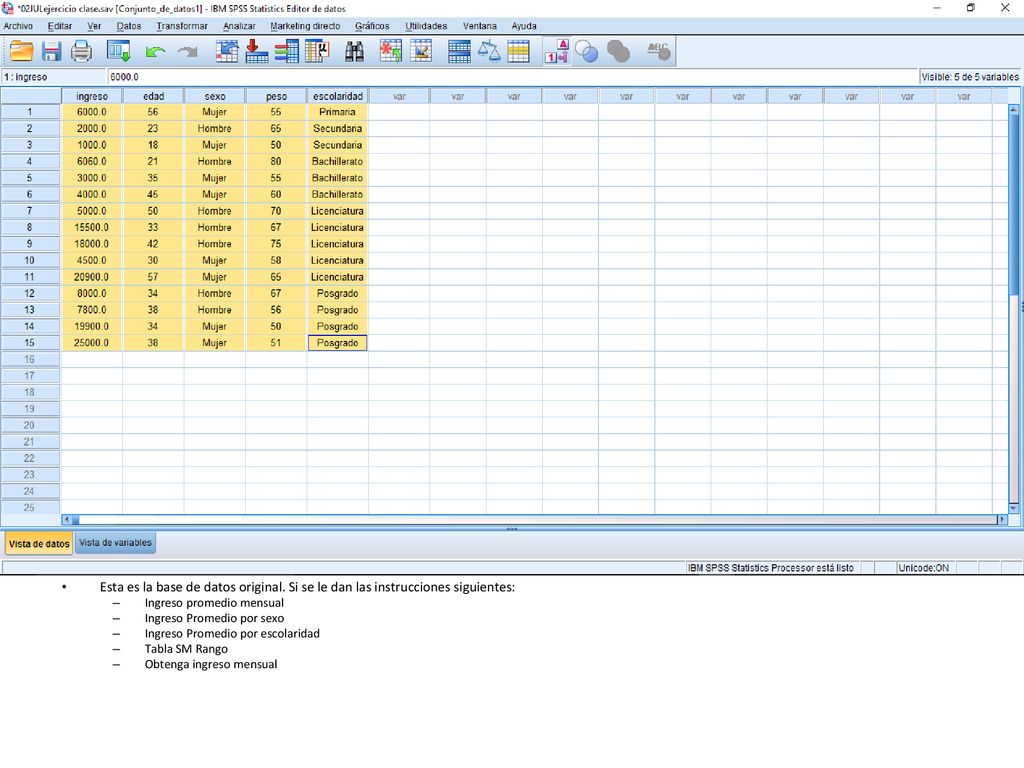Run descriptive statistics icon with mu symbol
Viewport: 1024px width, 768px height.
pyautogui.click(x=317, y=51)
